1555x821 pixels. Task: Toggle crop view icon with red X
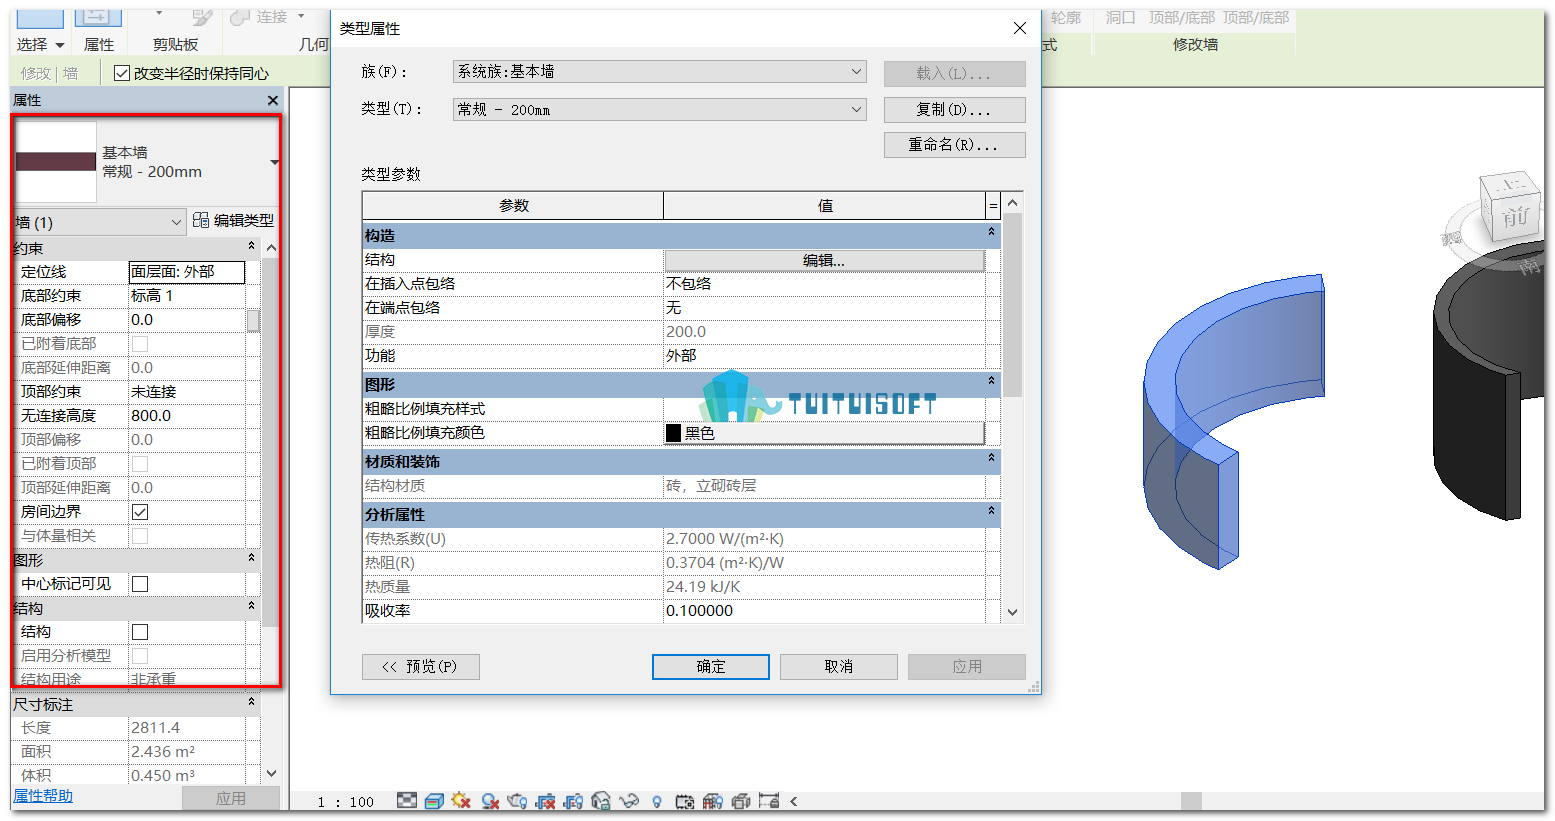[545, 801]
